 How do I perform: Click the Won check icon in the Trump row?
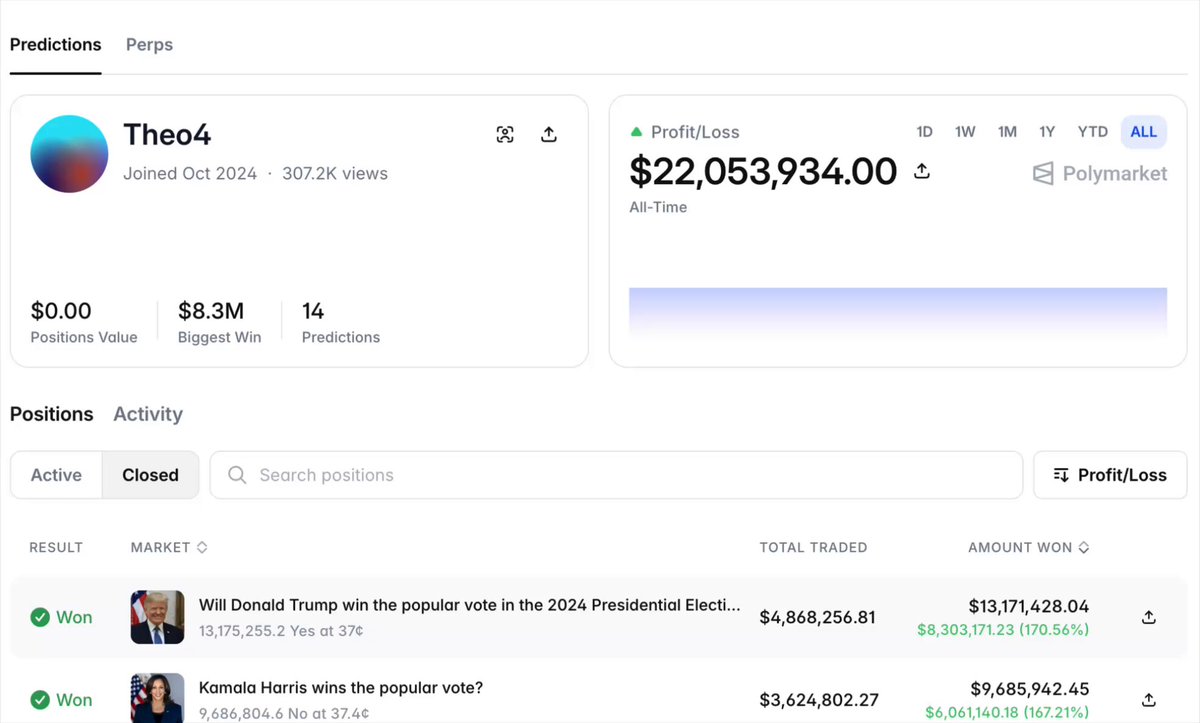pos(40,617)
